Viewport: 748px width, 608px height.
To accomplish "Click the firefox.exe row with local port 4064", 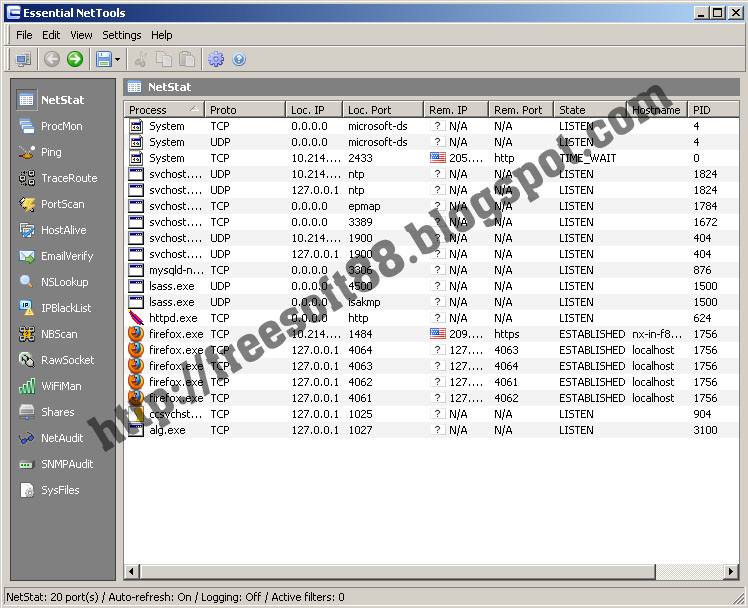I will (x=431, y=350).
